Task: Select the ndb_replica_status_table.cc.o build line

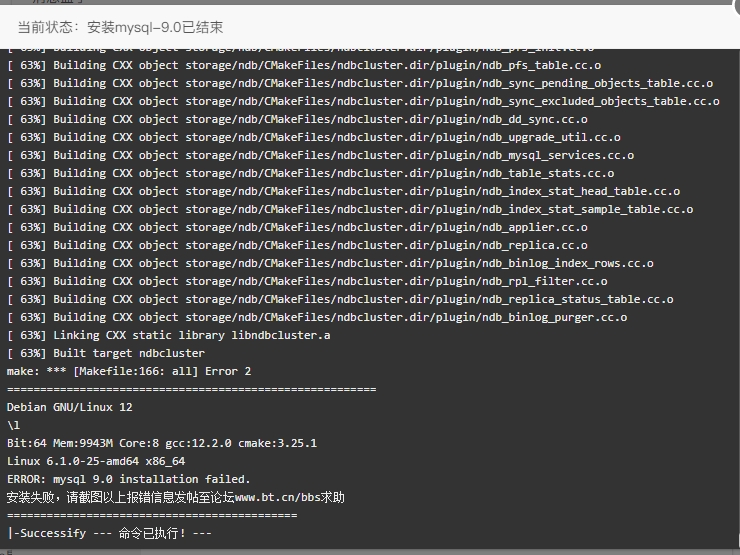Action: [340, 299]
